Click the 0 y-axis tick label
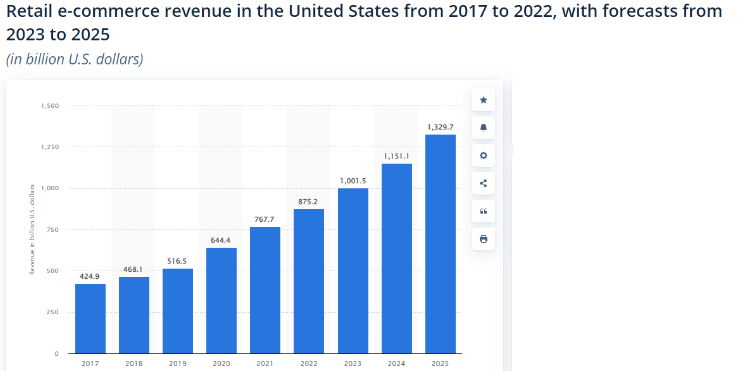The width and height of the screenshot is (750, 371). click(x=56, y=353)
